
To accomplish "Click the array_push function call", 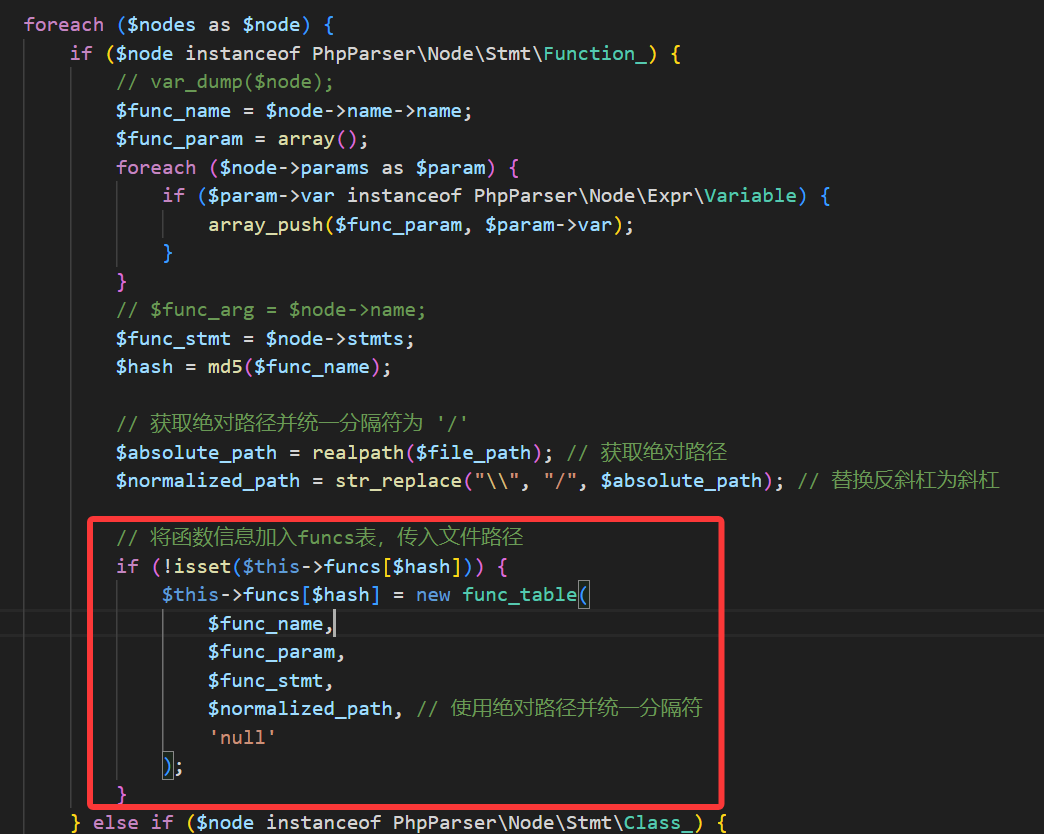I will pos(266,225).
